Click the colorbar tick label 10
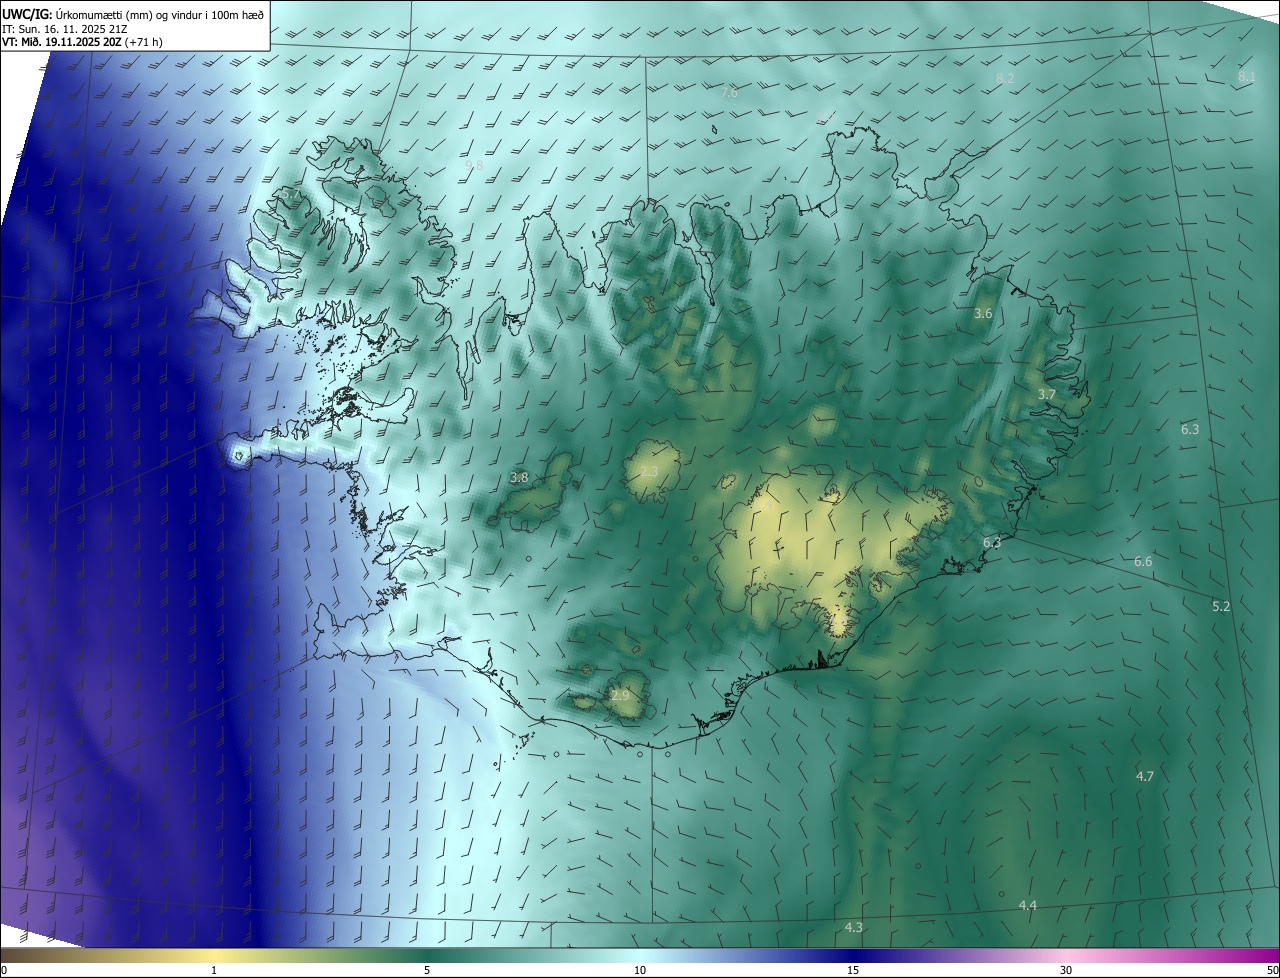Screen dimensions: 1280x978 coord(640,971)
